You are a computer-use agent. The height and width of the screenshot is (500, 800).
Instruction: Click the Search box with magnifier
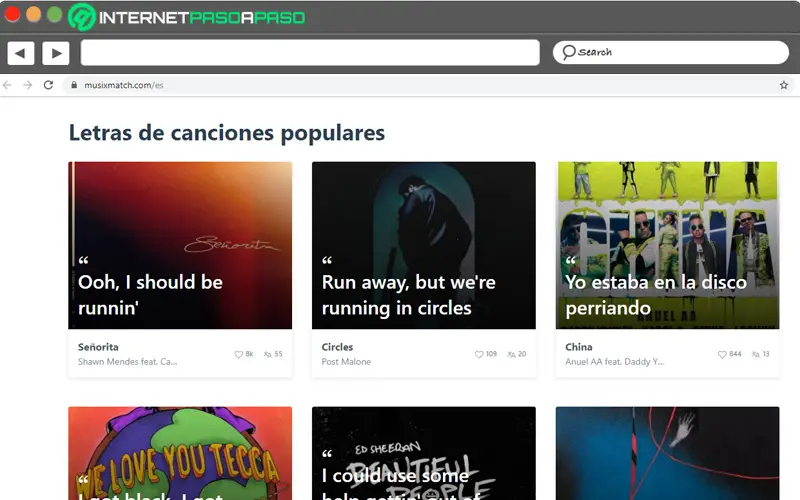[x=670, y=52]
